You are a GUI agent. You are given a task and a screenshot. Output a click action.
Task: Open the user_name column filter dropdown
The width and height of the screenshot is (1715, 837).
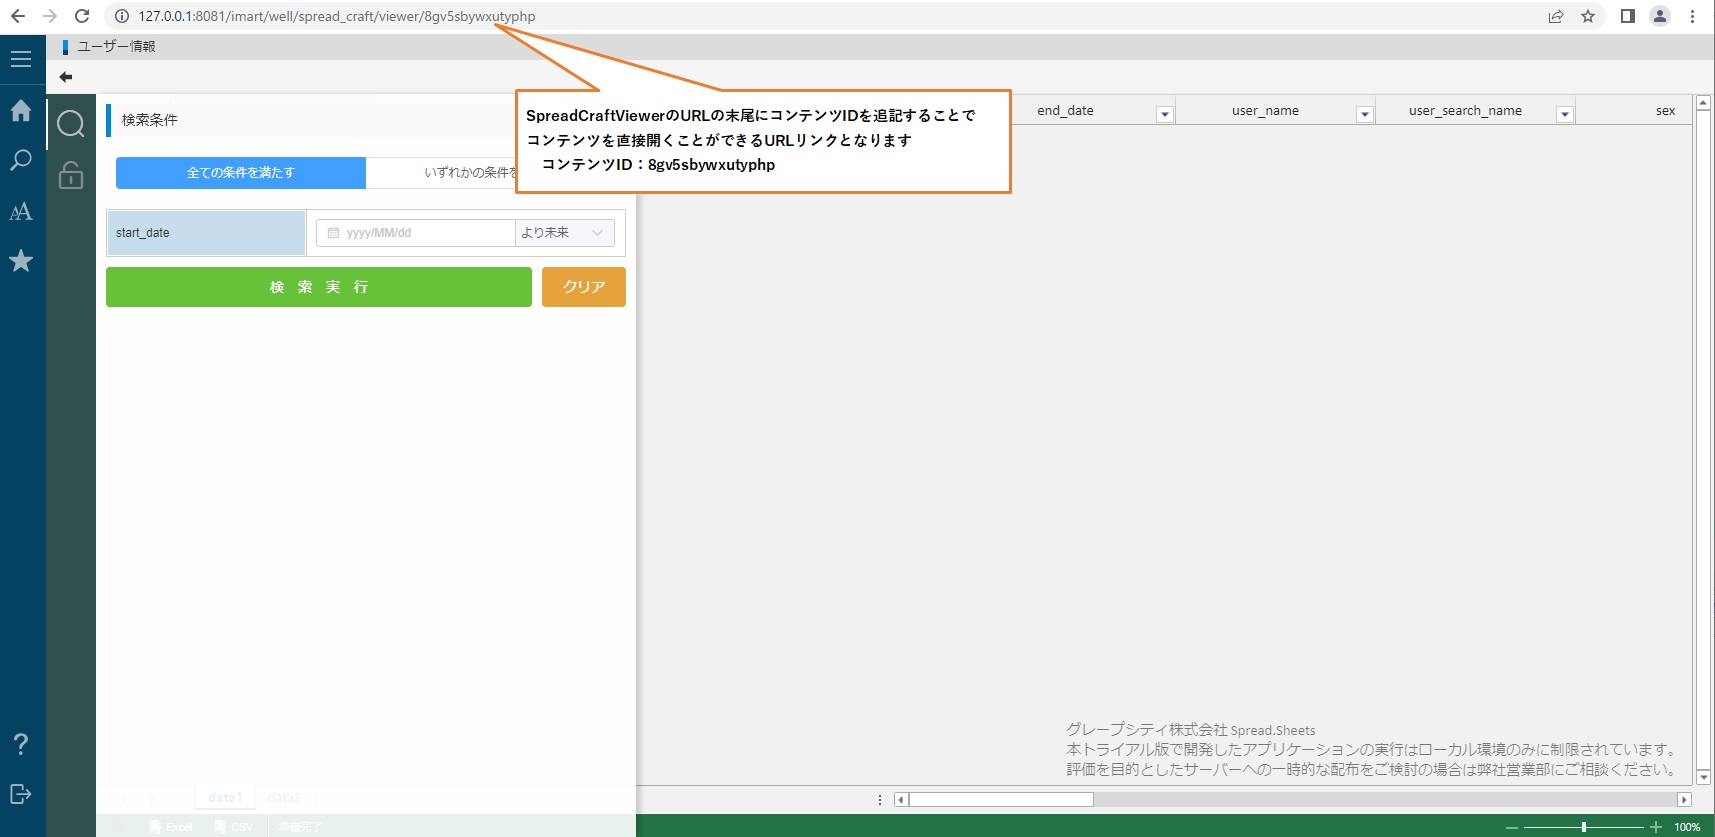[x=1364, y=115]
